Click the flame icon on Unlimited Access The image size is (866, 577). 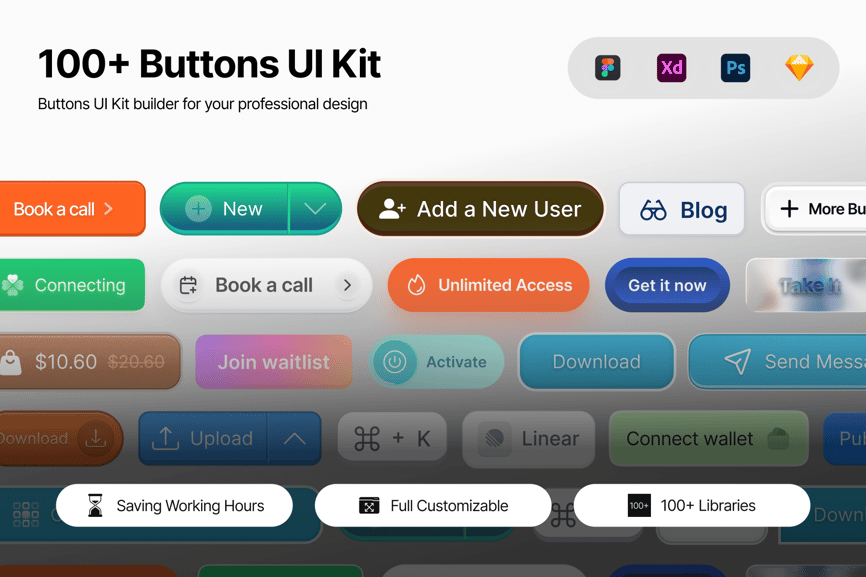(x=416, y=285)
